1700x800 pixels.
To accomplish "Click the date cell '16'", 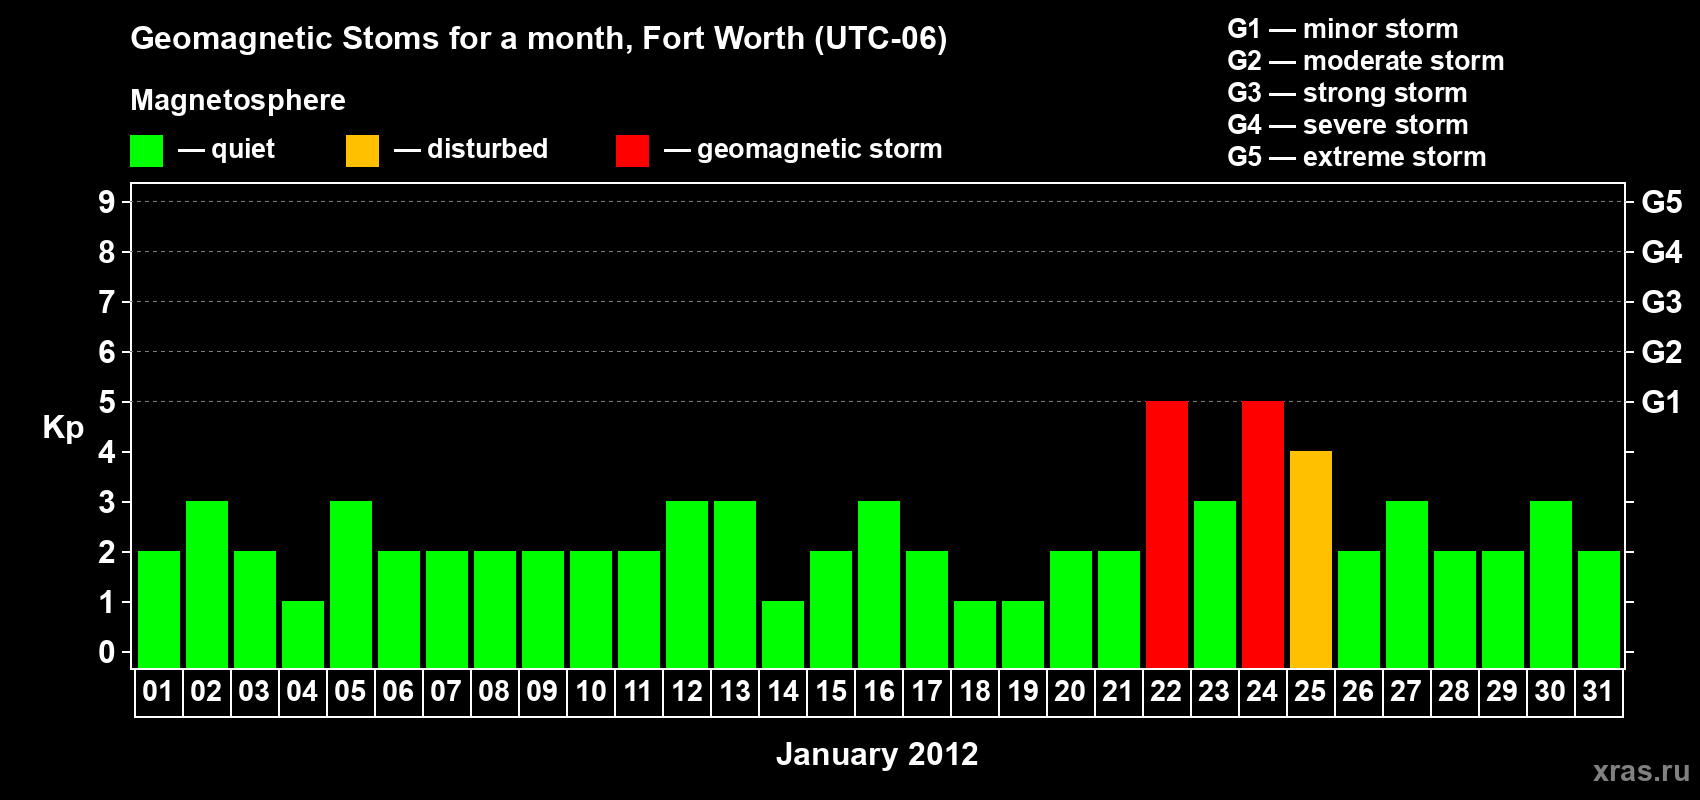I will [879, 692].
